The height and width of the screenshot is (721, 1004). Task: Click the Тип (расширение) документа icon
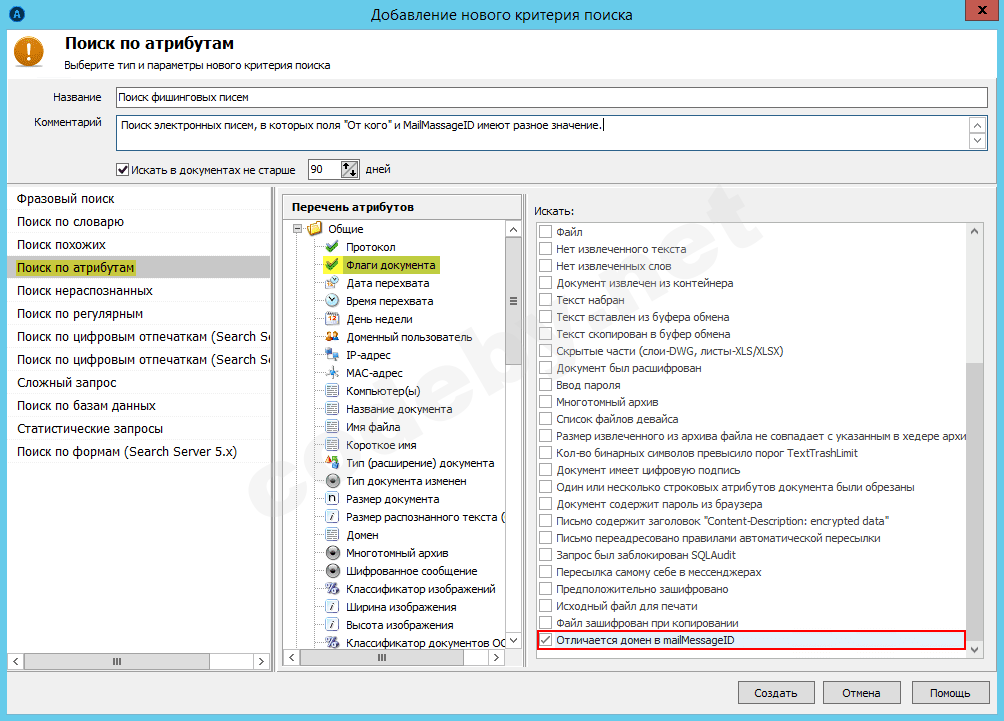tap(332, 462)
